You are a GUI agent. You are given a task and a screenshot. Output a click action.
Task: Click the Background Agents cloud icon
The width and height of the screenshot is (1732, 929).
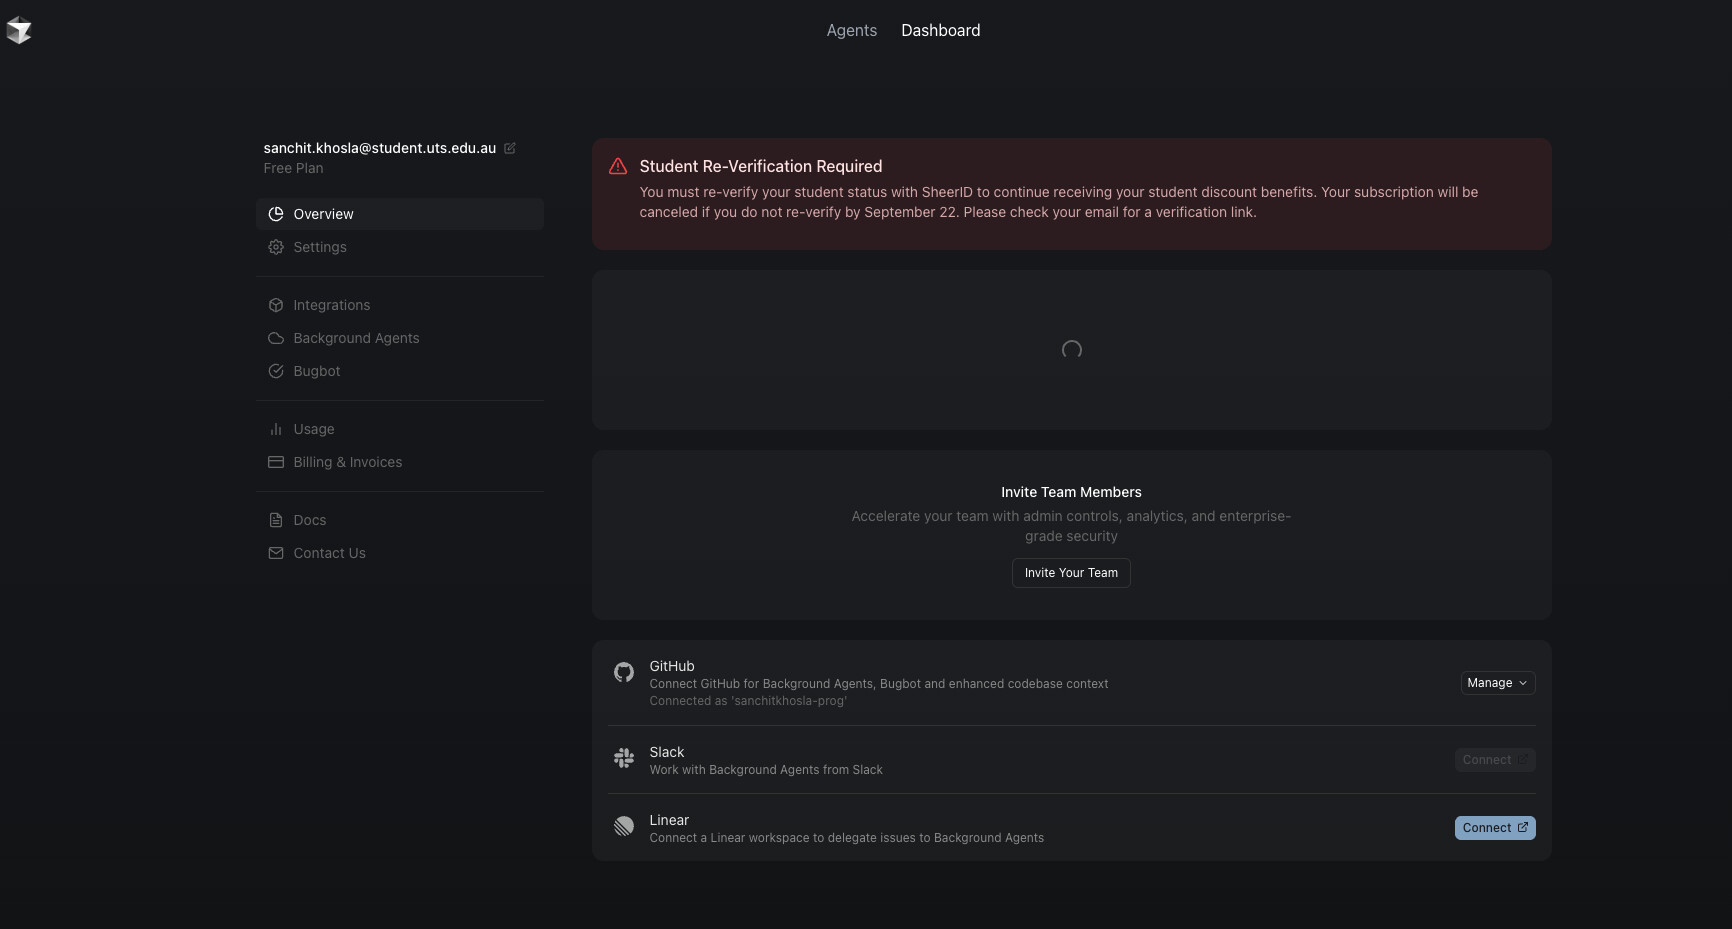tap(276, 338)
